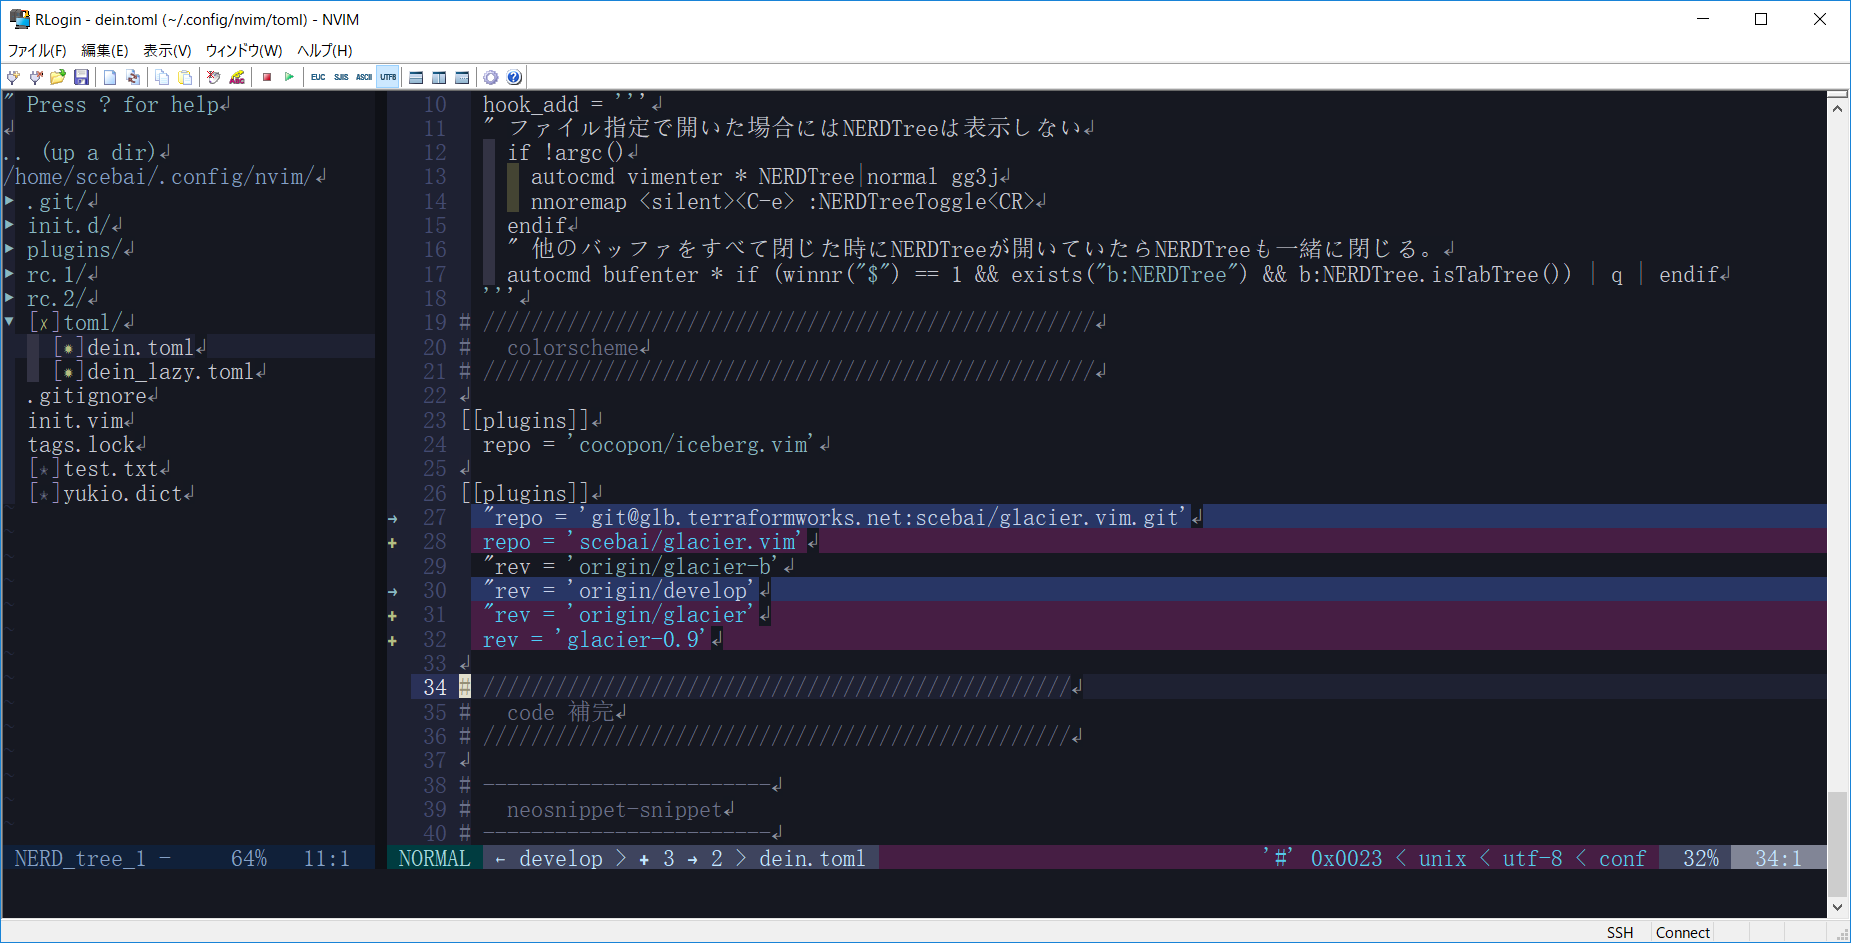Click the /home/scebai/.config/nvim/ root path

click(x=159, y=177)
